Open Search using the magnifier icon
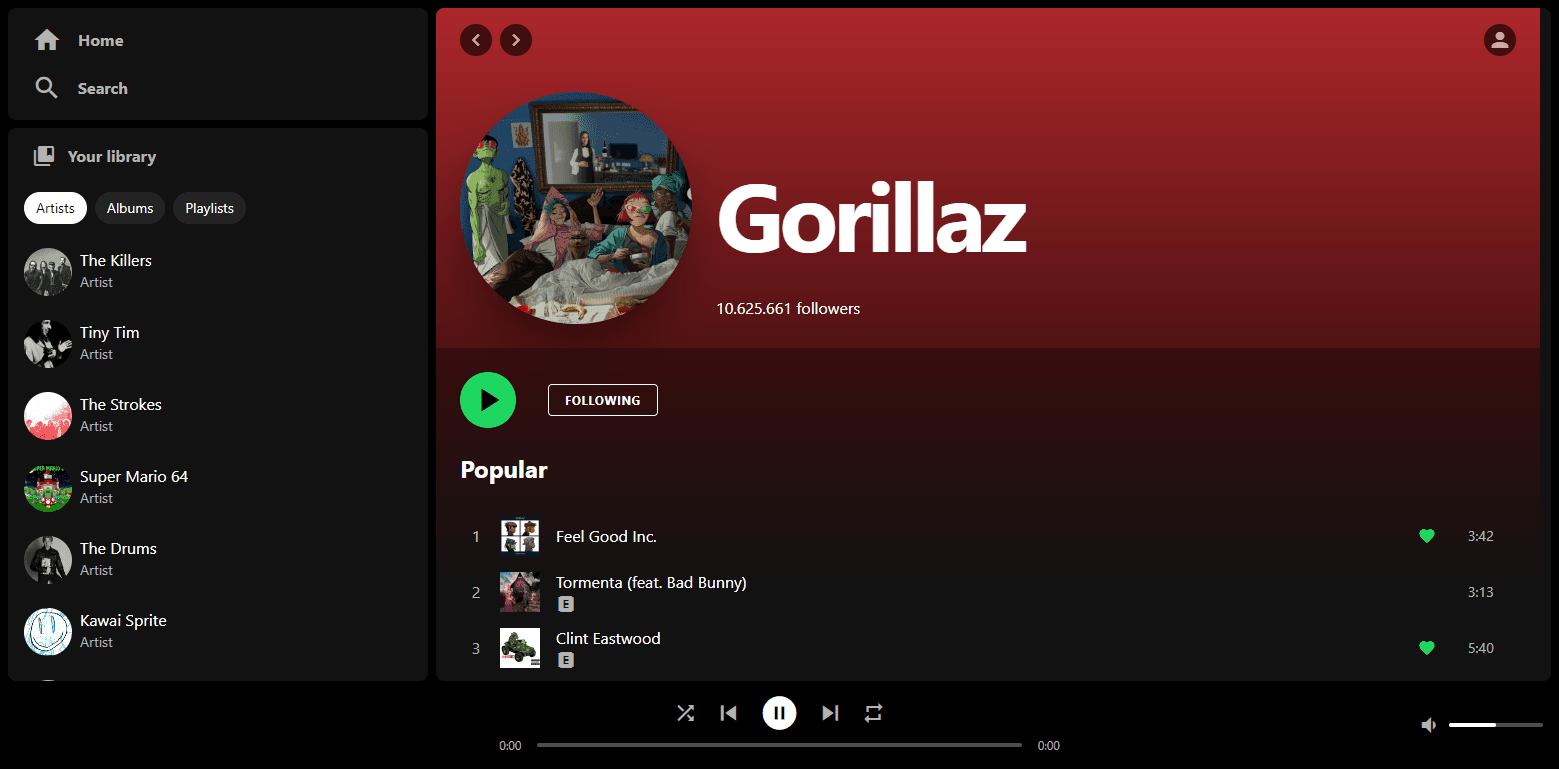1559x769 pixels. [46, 88]
